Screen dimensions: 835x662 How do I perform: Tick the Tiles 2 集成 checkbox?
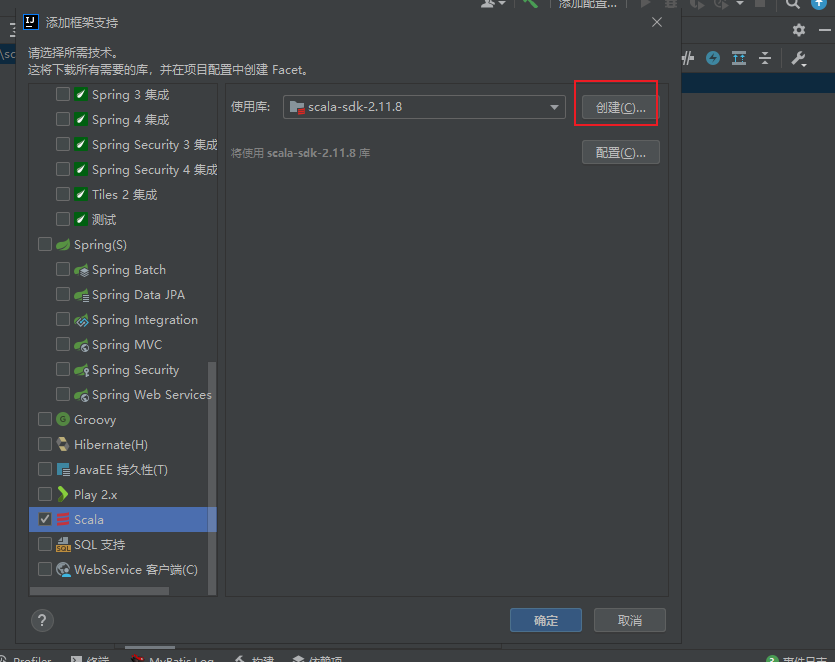(x=63, y=194)
